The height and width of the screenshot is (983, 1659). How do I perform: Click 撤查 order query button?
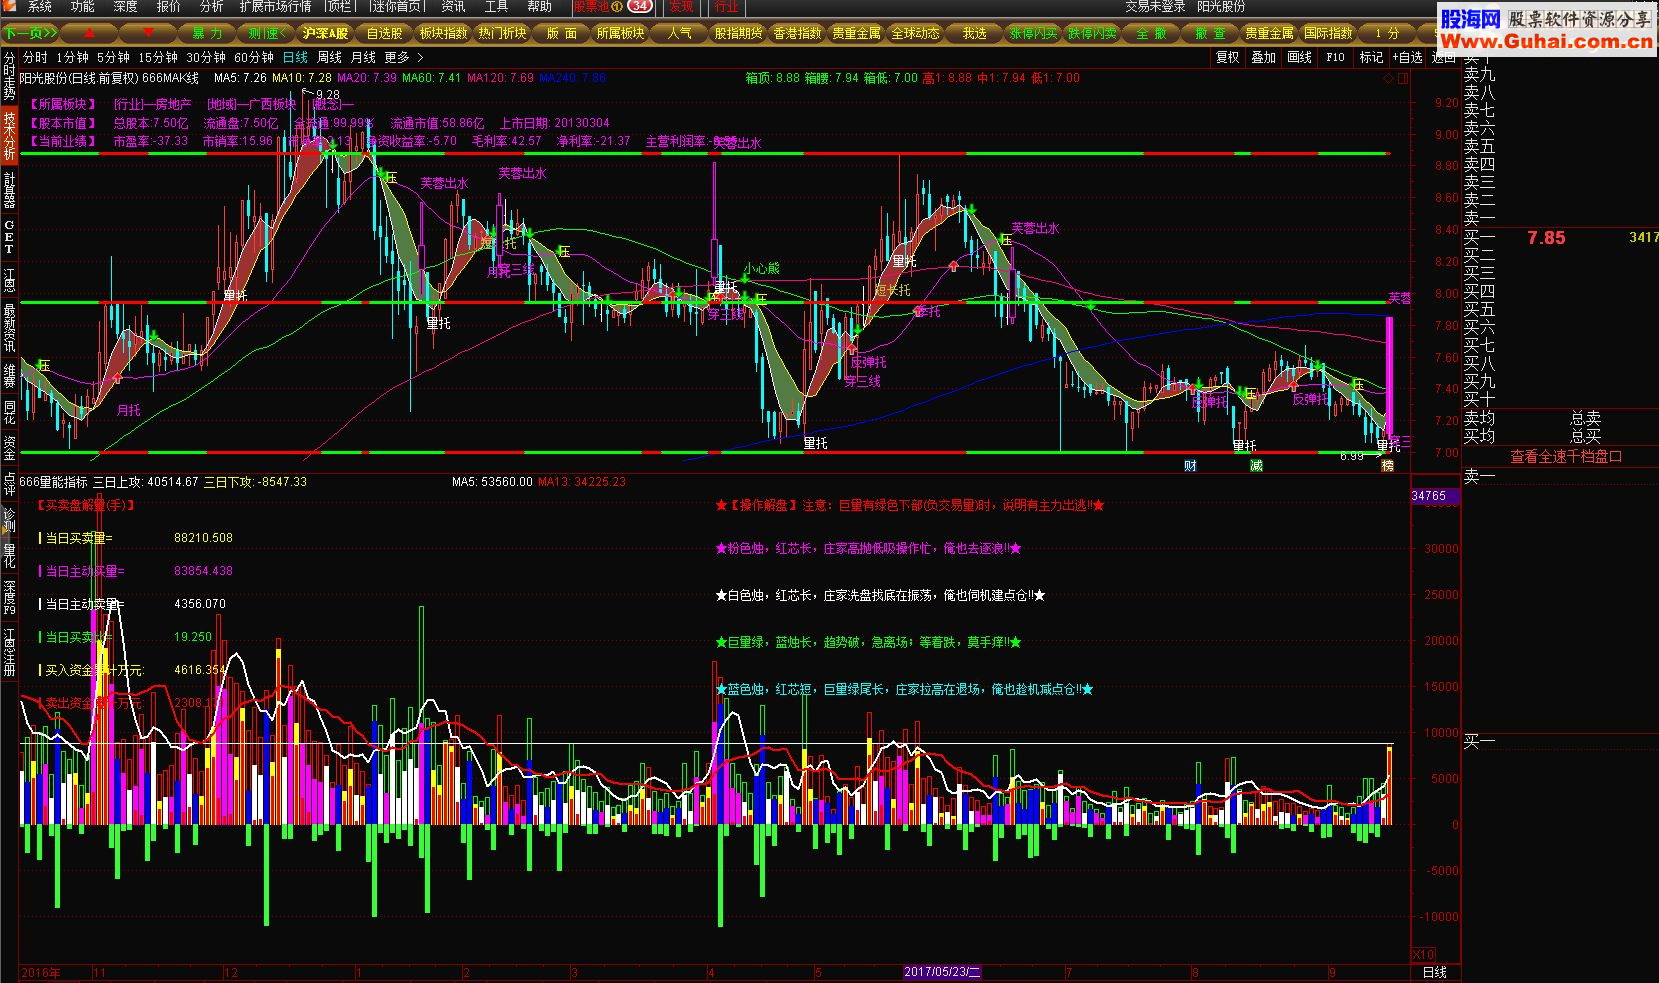pos(1210,33)
